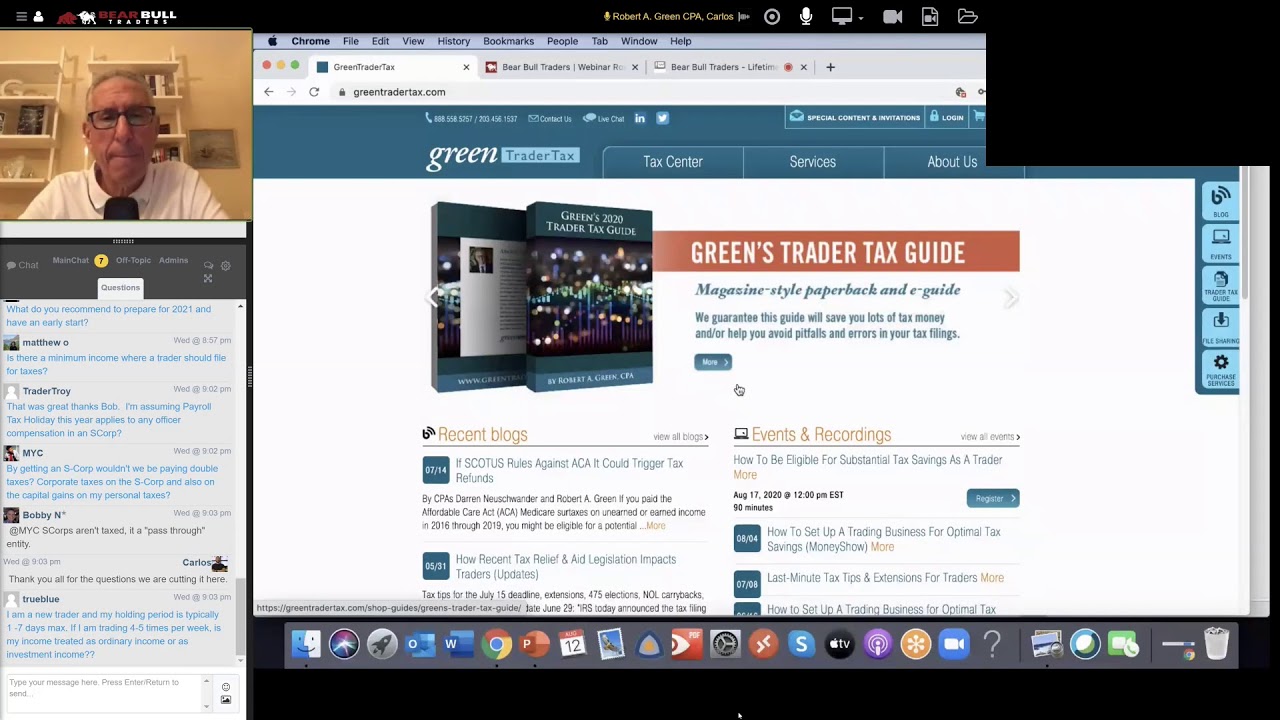Click the chat message input field
Viewport: 1280px width, 720px height.
coord(105,692)
